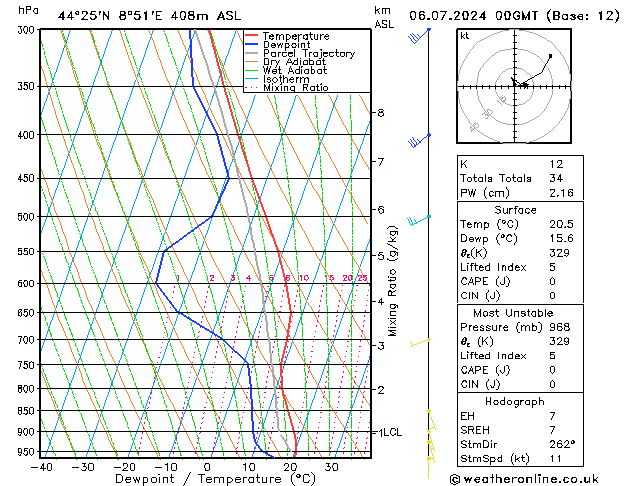Click the 'Surface' section heading
629x486 pixels.
pos(515,210)
